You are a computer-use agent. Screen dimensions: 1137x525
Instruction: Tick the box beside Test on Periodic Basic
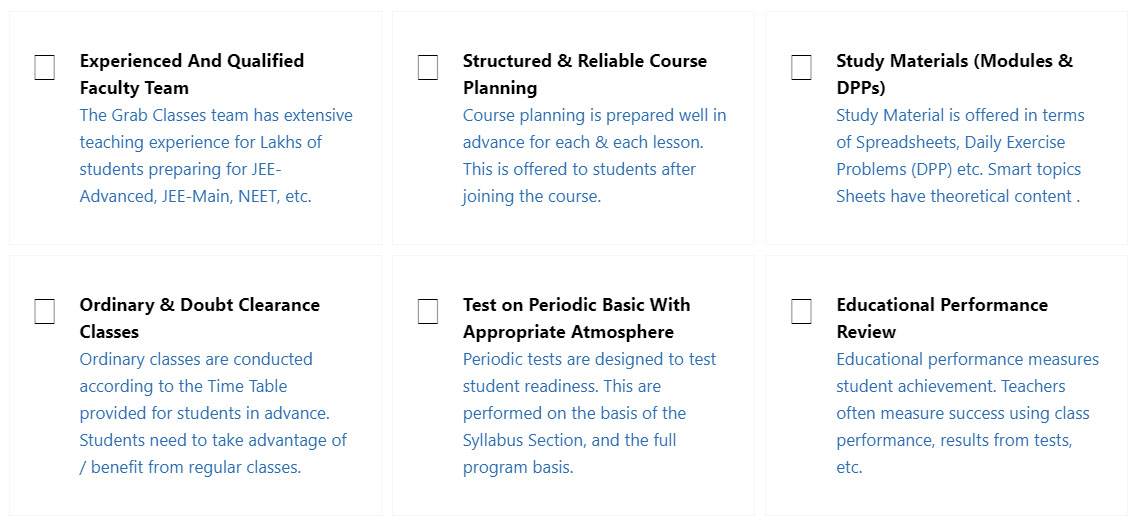pyautogui.click(x=428, y=312)
